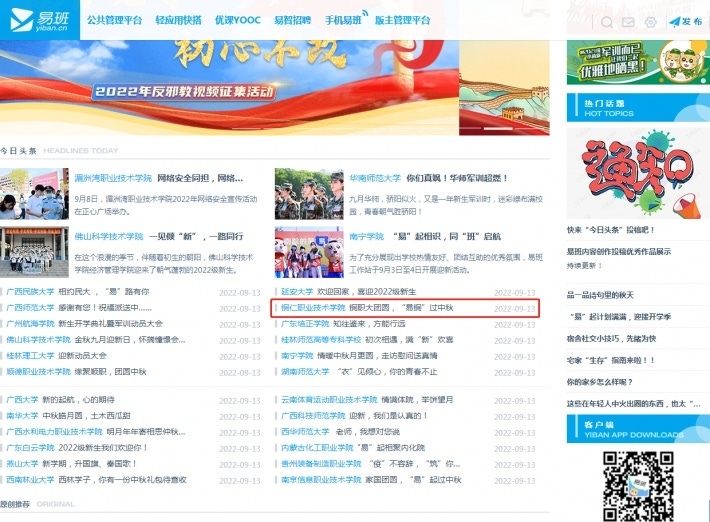Open 版主管理平台 in the top nav
The image size is (710, 522).
403,20
